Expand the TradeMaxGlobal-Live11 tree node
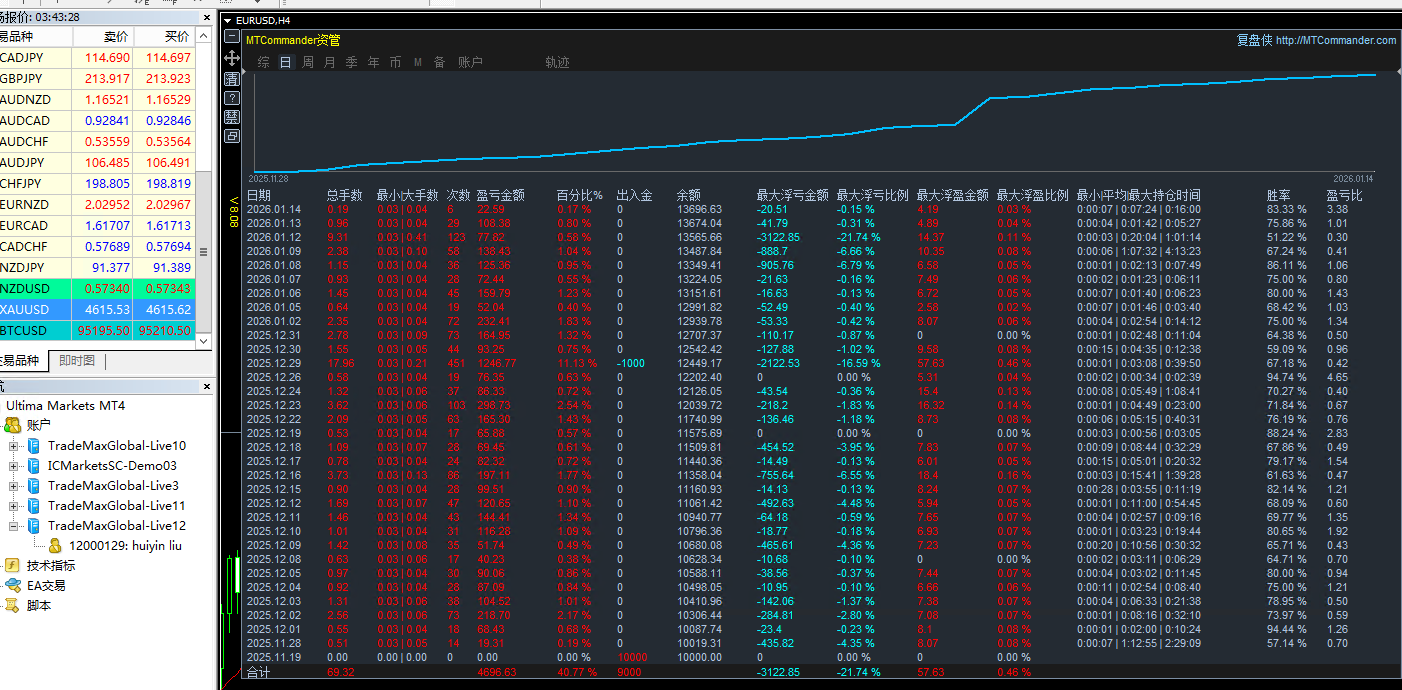The height and width of the screenshot is (690, 1402). pos(14,506)
